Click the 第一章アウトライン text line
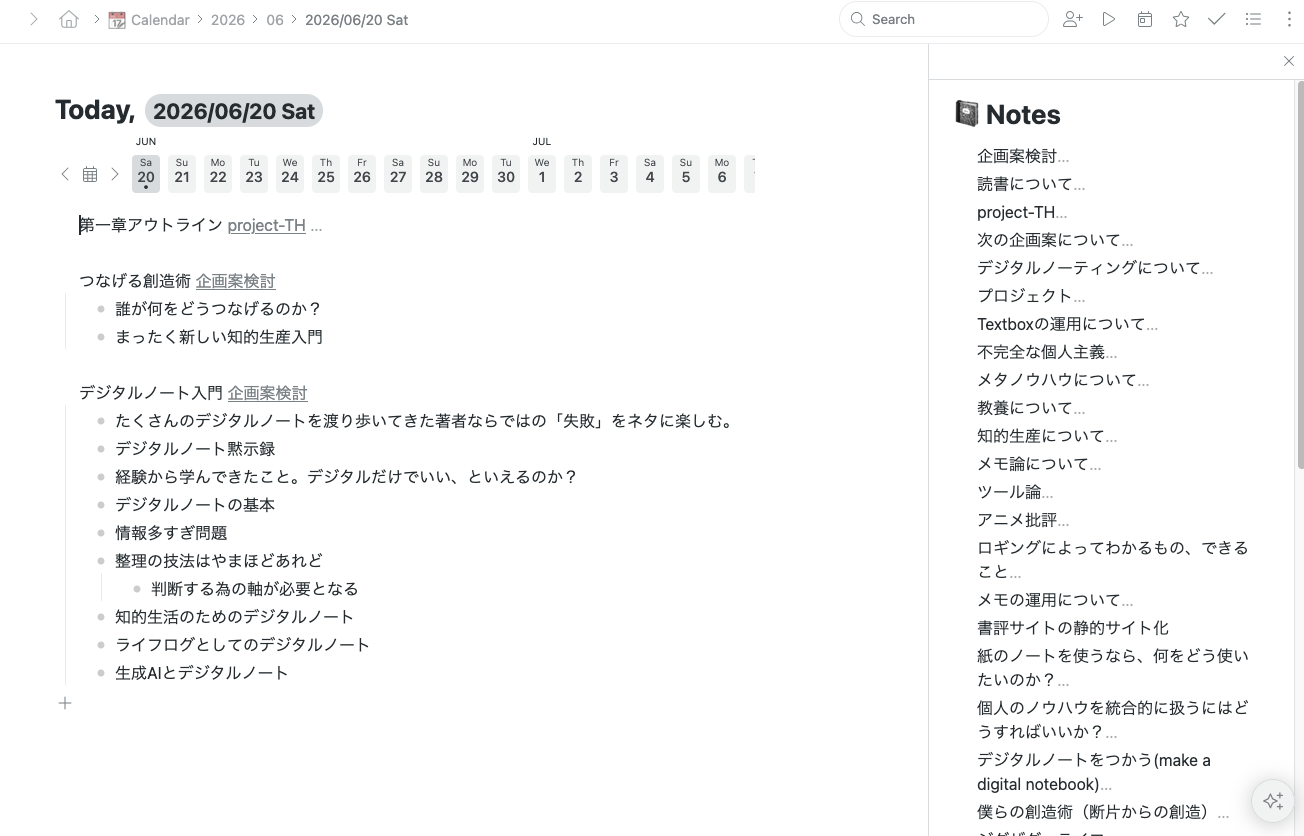This screenshot has width=1304, height=836. (151, 225)
